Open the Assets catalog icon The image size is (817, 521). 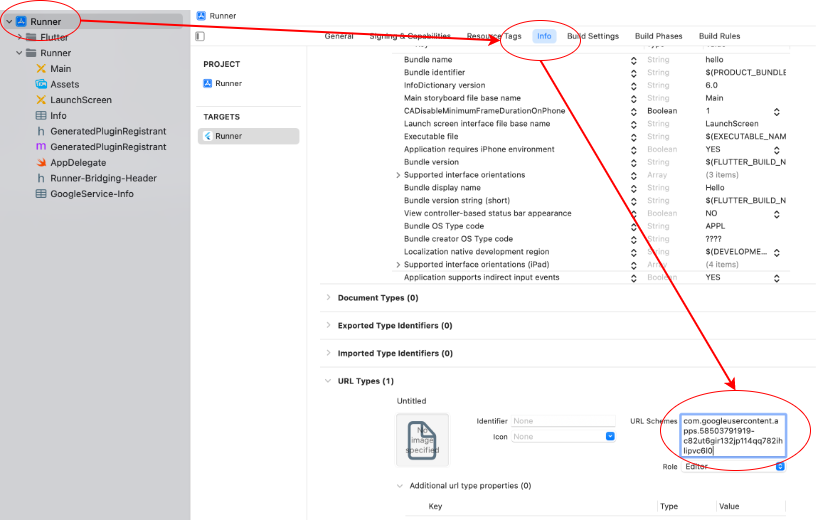pyautogui.click(x=41, y=84)
